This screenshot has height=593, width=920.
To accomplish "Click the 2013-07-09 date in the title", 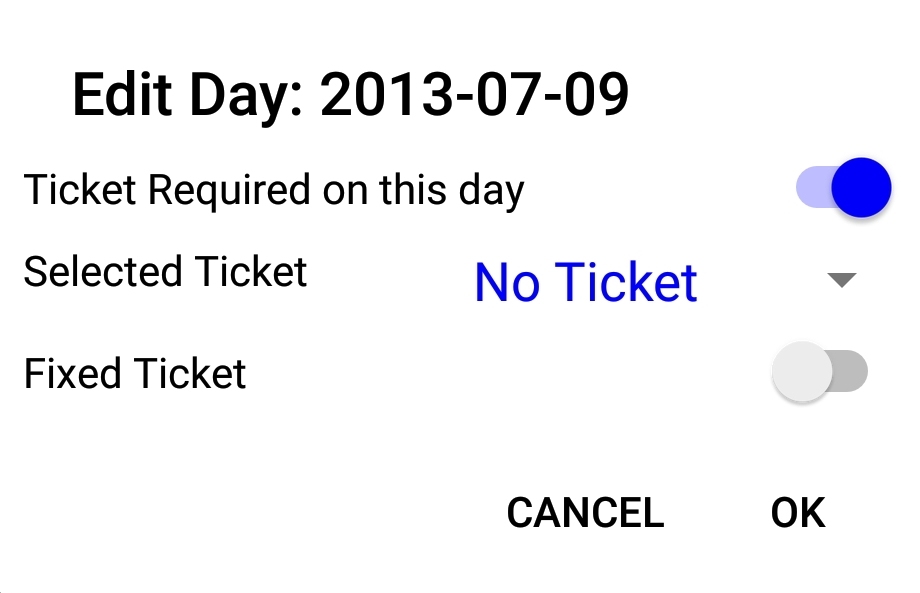I will coord(474,97).
